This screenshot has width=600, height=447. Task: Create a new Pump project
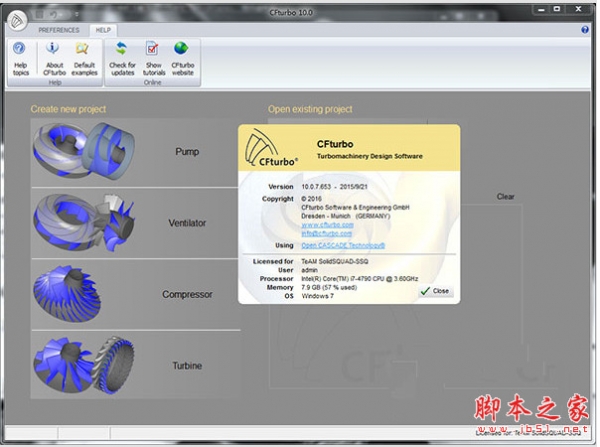tap(135, 152)
